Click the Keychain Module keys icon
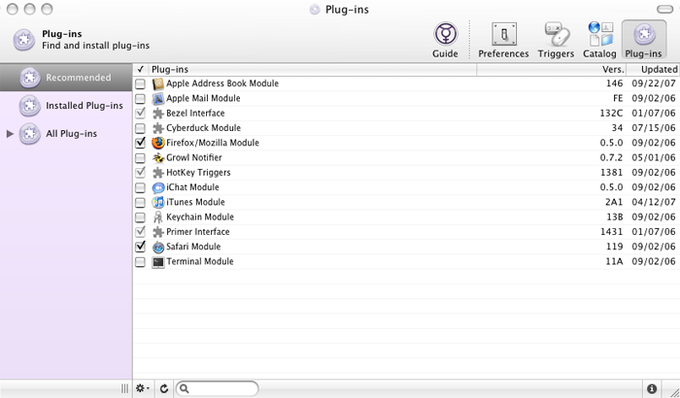The image size is (680, 398). [x=158, y=217]
